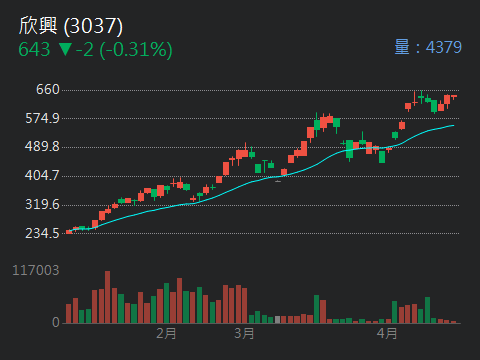The image size is (480, 360).
Task: Click the stock title 欣興 (3037)
Action: [x=71, y=26]
